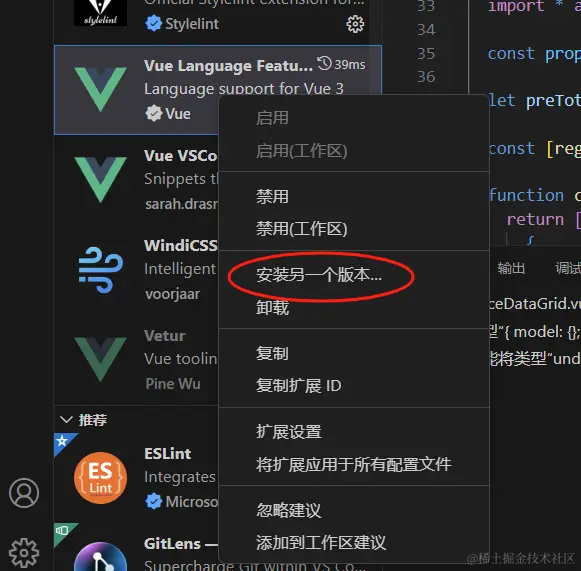
Task: Switch to the 输出 panel tab
Action: pyautogui.click(x=511, y=268)
